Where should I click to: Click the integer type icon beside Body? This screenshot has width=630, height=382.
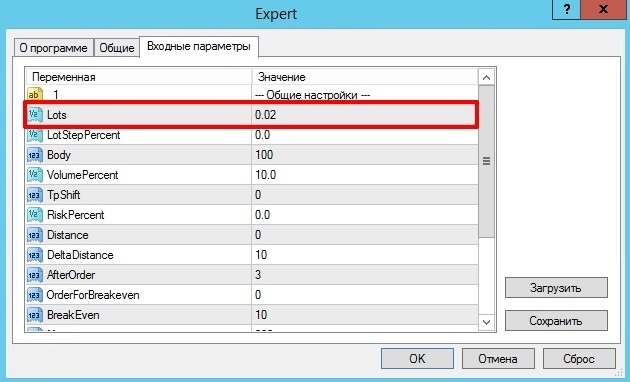point(35,155)
